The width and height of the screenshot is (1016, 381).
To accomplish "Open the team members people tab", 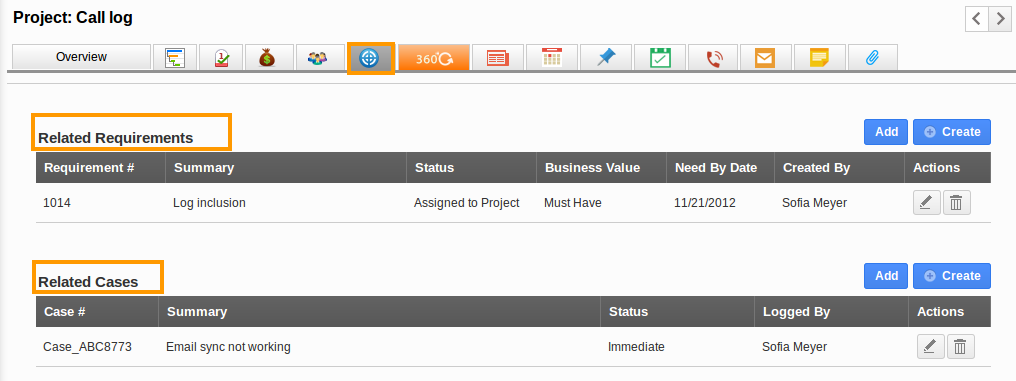I will (x=318, y=58).
